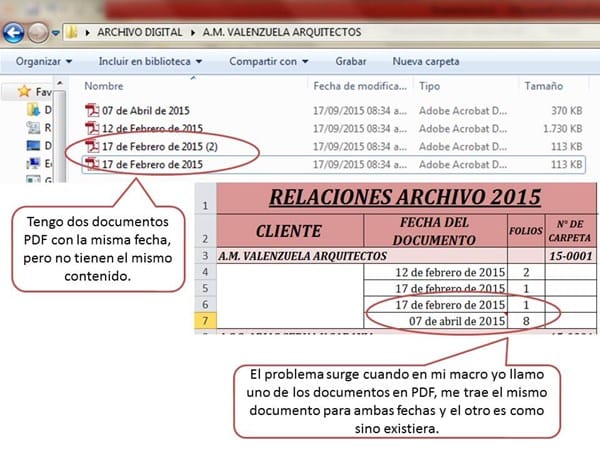Open the Compartir con dropdown
This screenshot has width=600, height=450.
(x=269, y=61)
